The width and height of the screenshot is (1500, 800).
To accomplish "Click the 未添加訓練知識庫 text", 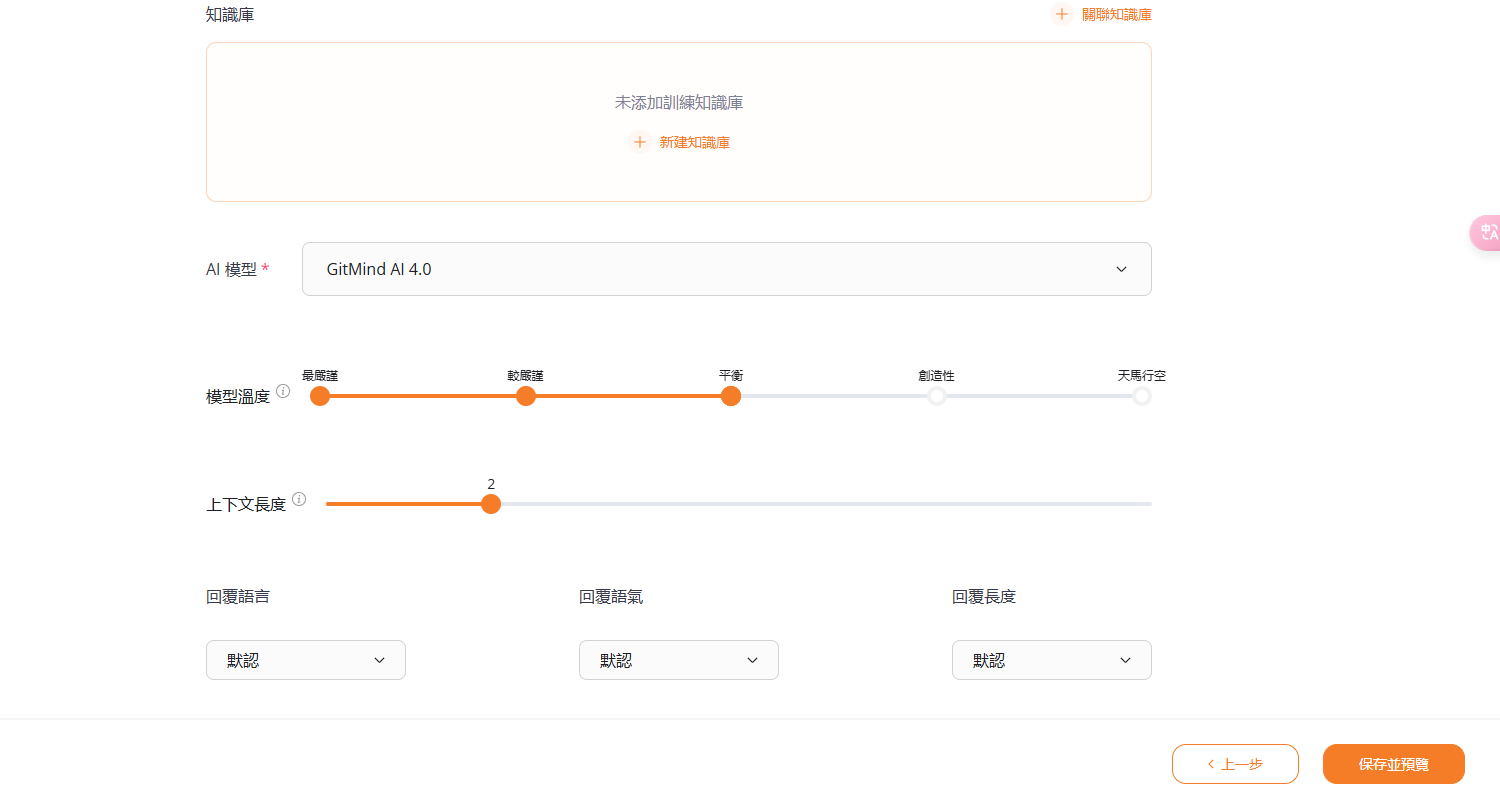I will click(x=679, y=102).
